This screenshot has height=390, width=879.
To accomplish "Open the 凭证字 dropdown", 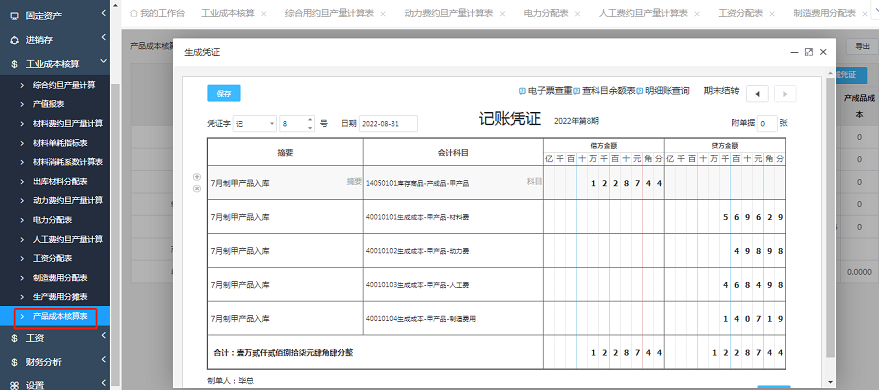I will (x=255, y=124).
